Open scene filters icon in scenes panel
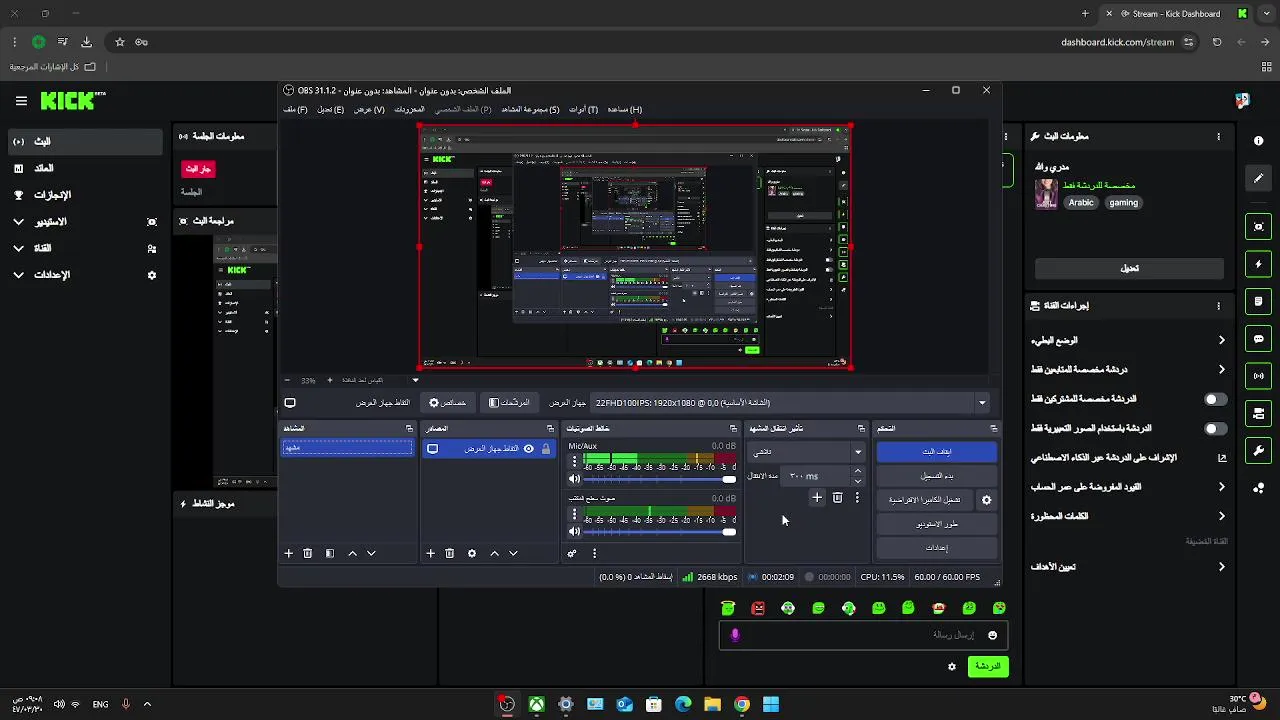 pyautogui.click(x=329, y=553)
